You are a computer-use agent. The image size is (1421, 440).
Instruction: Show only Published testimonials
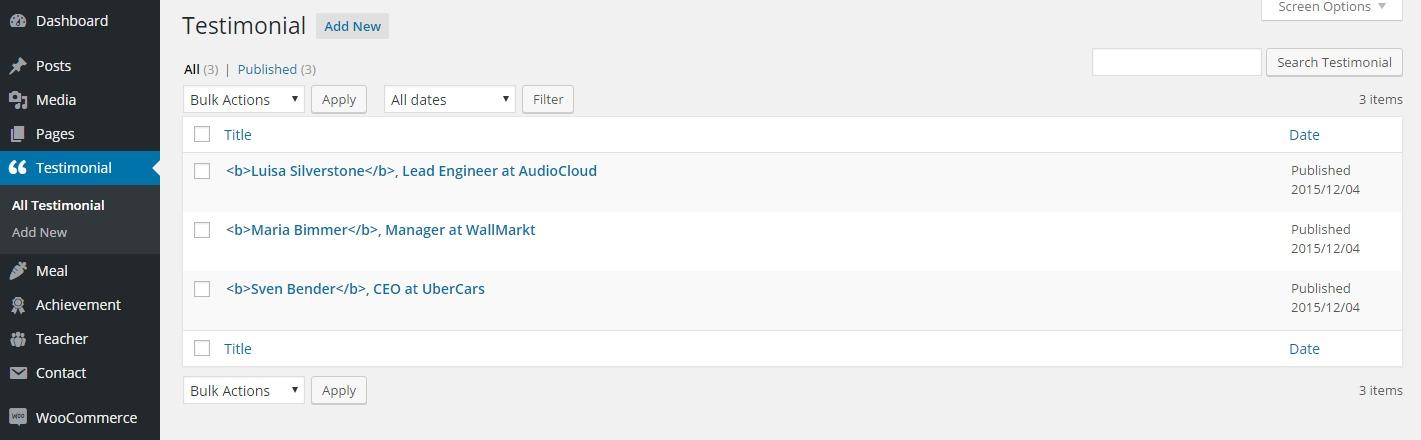267,69
